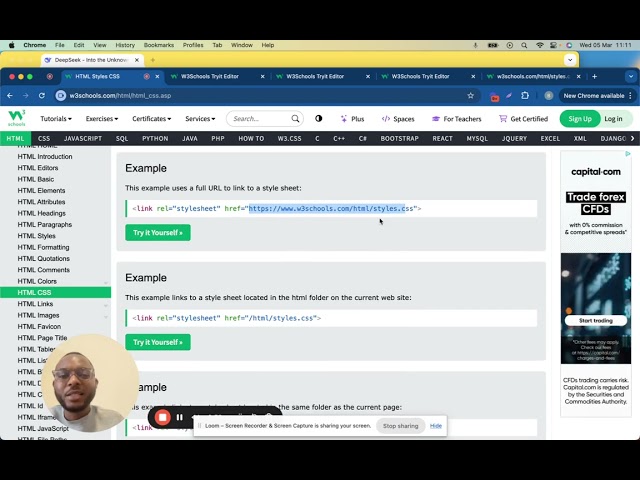This screenshot has width=640, height=480.
Task: Pause the Loom recording
Action: [x=180, y=417]
